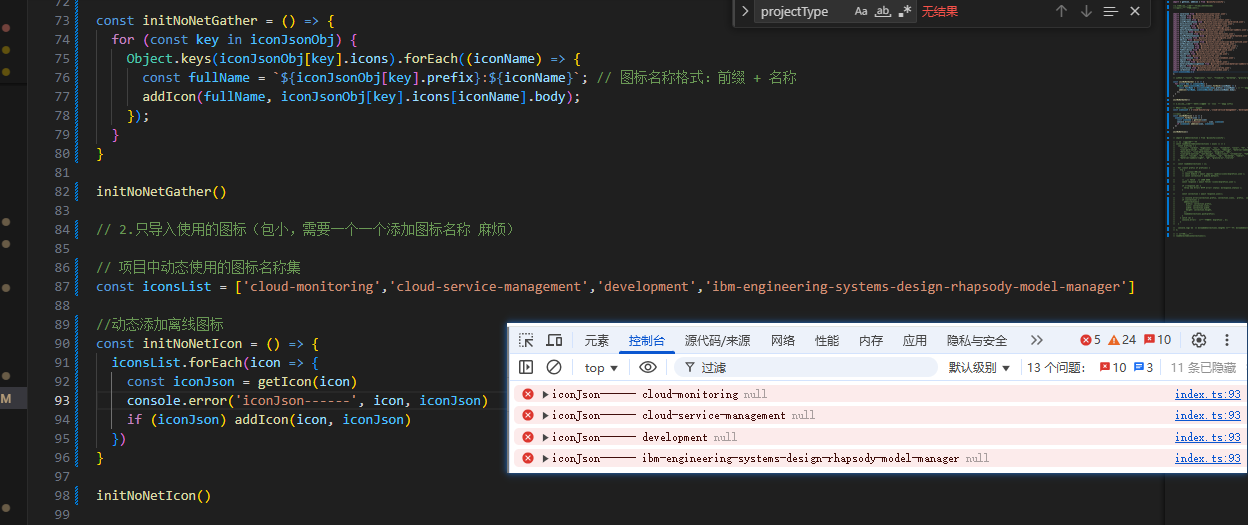The image size is (1248, 525).
Task: Click getIcon(icon) call on line 92
Action: coord(306,381)
